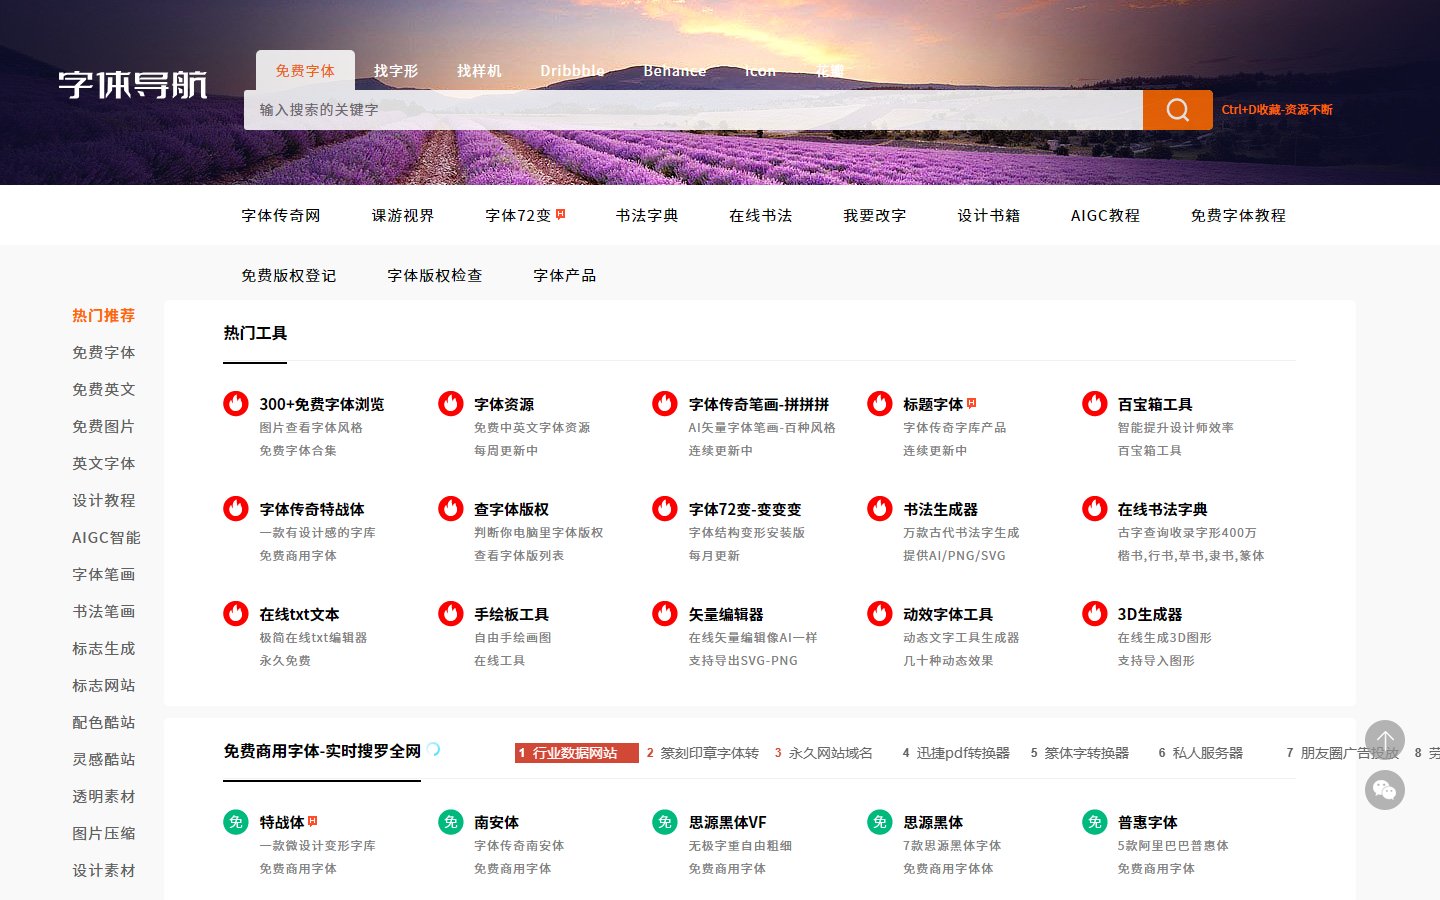Viewport: 1440px width, 900px height.
Task: Open the 字体72变-变变变 tool link
Action: (745, 509)
